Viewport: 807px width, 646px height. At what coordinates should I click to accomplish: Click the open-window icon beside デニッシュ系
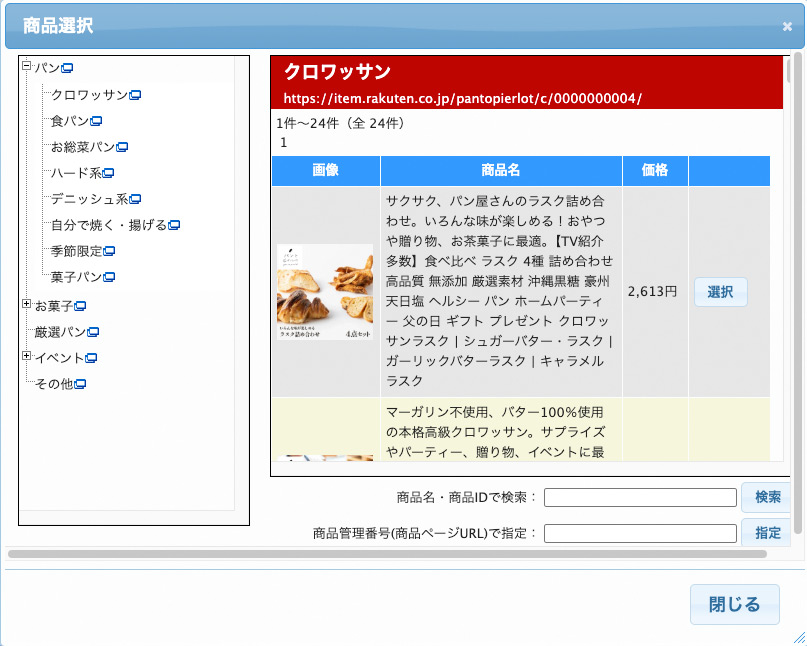(135, 199)
